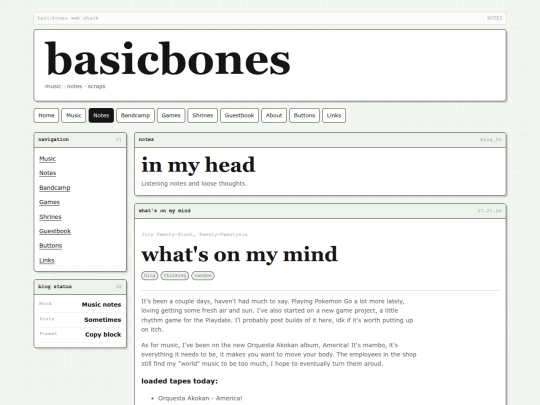Click the '07.21.26' date in post header
Image resolution: width=540 pixels, height=405 pixels.
(x=489, y=211)
